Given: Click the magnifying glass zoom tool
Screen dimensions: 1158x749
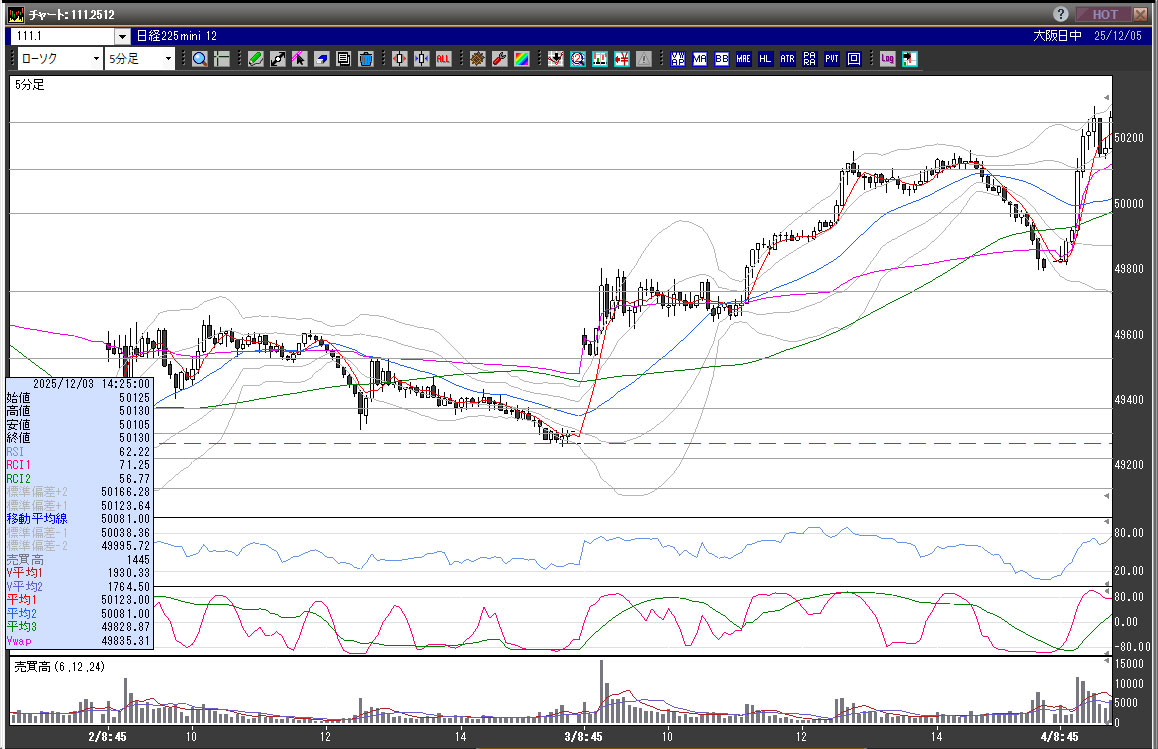Looking at the screenshot, I should click(200, 59).
